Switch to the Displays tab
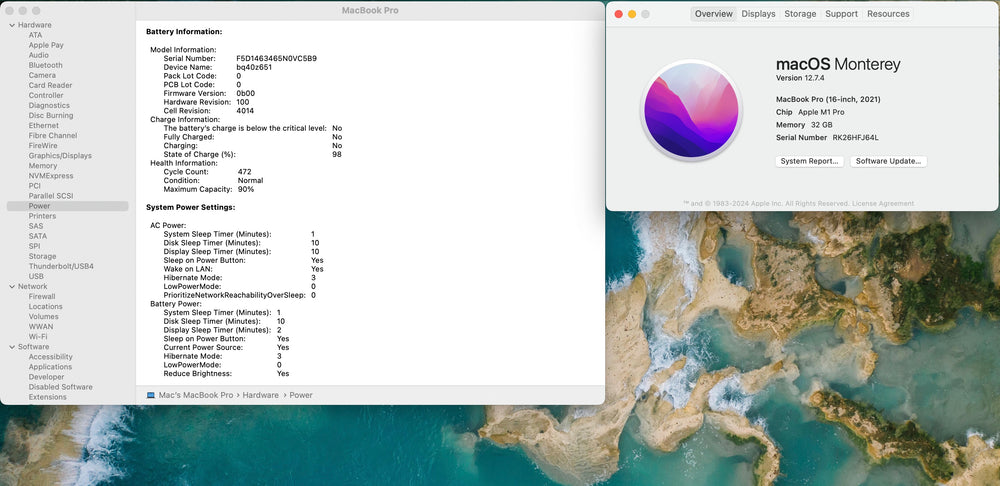 tap(758, 14)
